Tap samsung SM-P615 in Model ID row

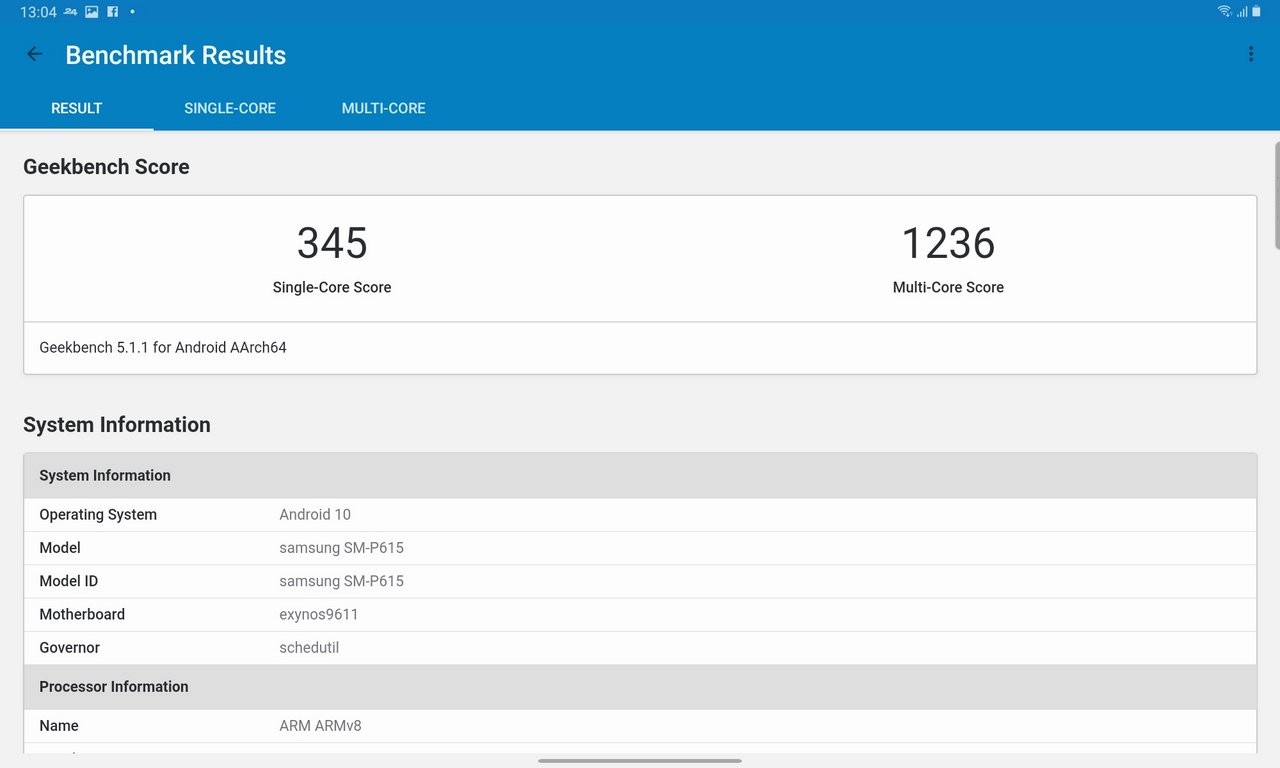point(341,581)
